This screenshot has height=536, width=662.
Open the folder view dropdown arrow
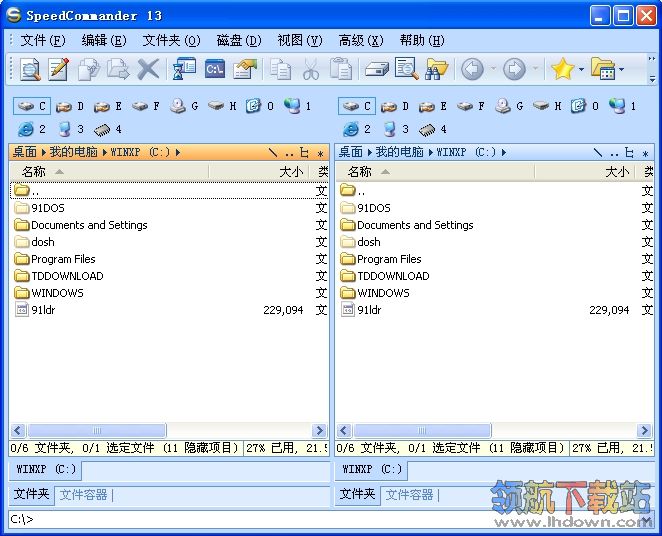click(621, 69)
